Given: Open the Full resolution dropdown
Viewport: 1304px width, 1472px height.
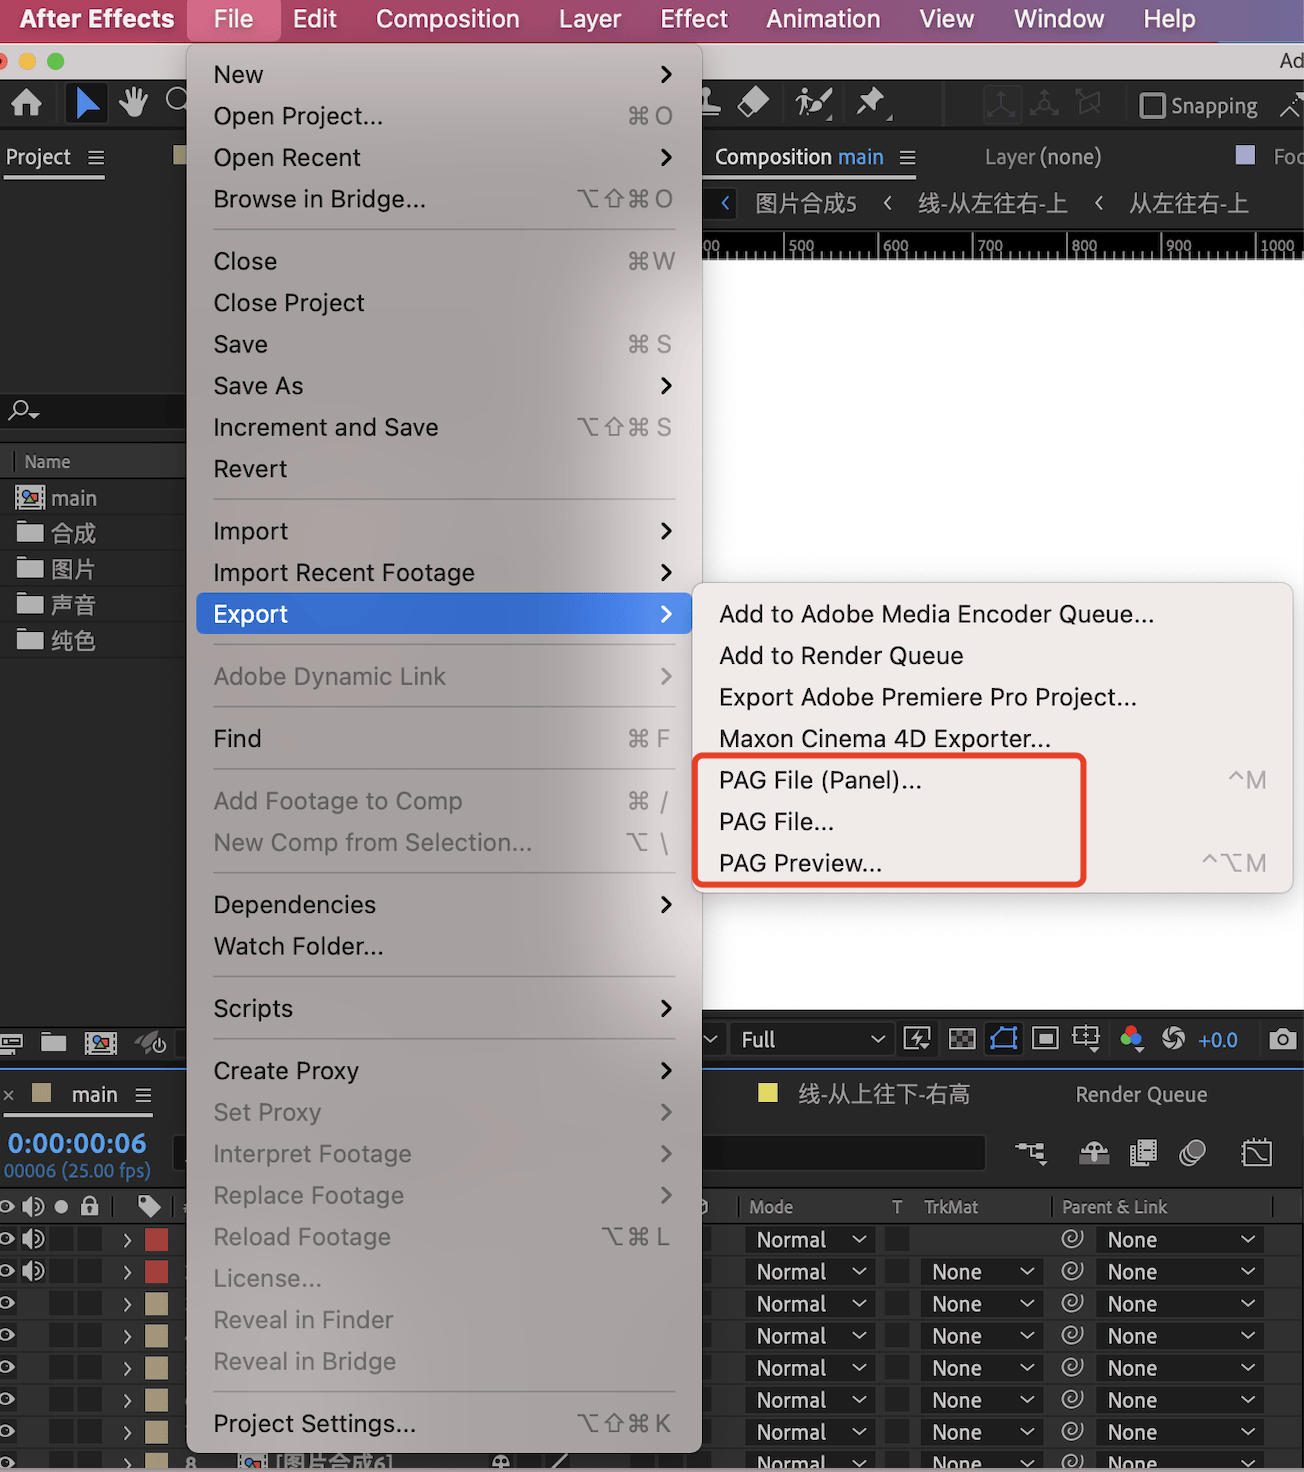Looking at the screenshot, I should 812,1040.
